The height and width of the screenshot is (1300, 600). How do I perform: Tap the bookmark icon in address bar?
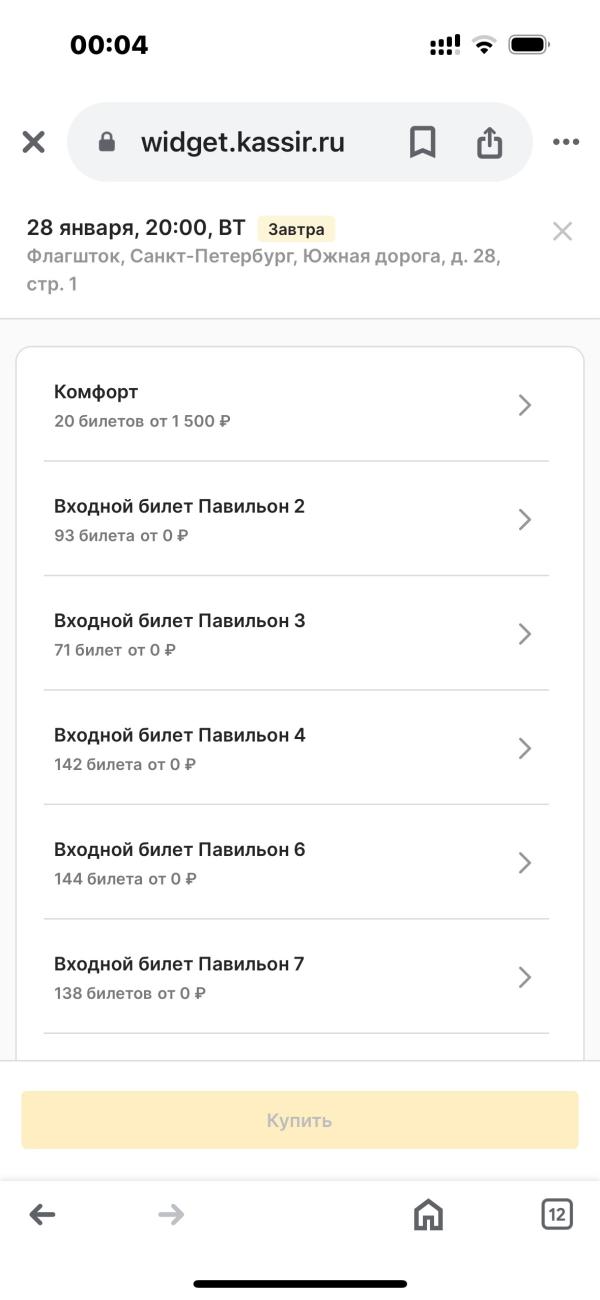[422, 142]
